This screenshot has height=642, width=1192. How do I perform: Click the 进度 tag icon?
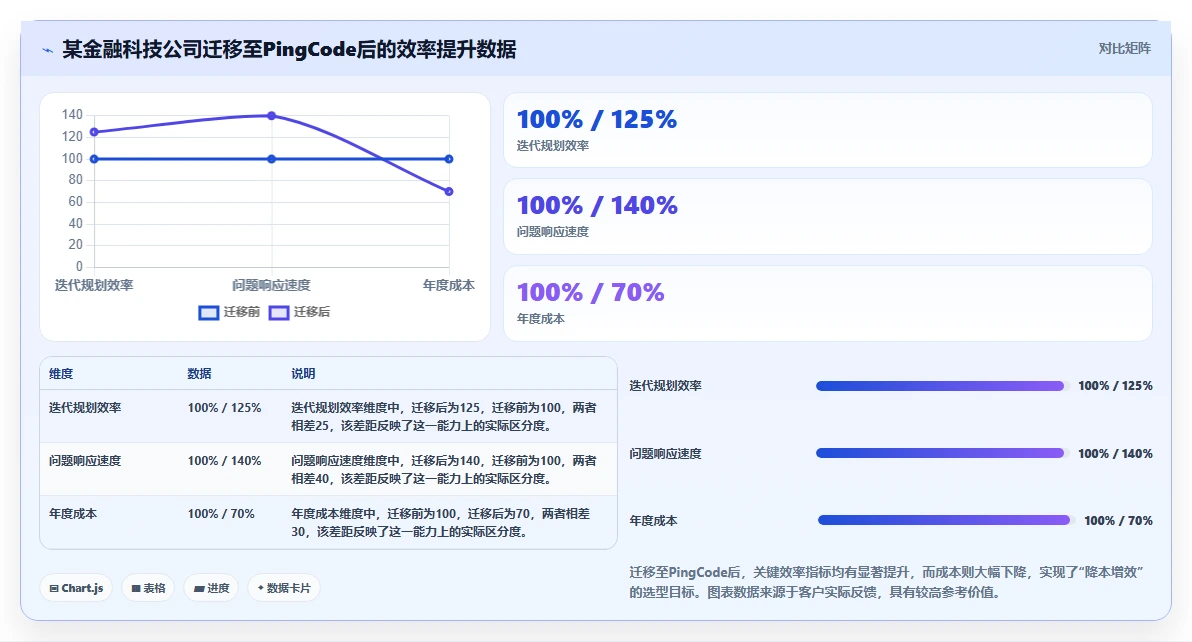[198, 589]
